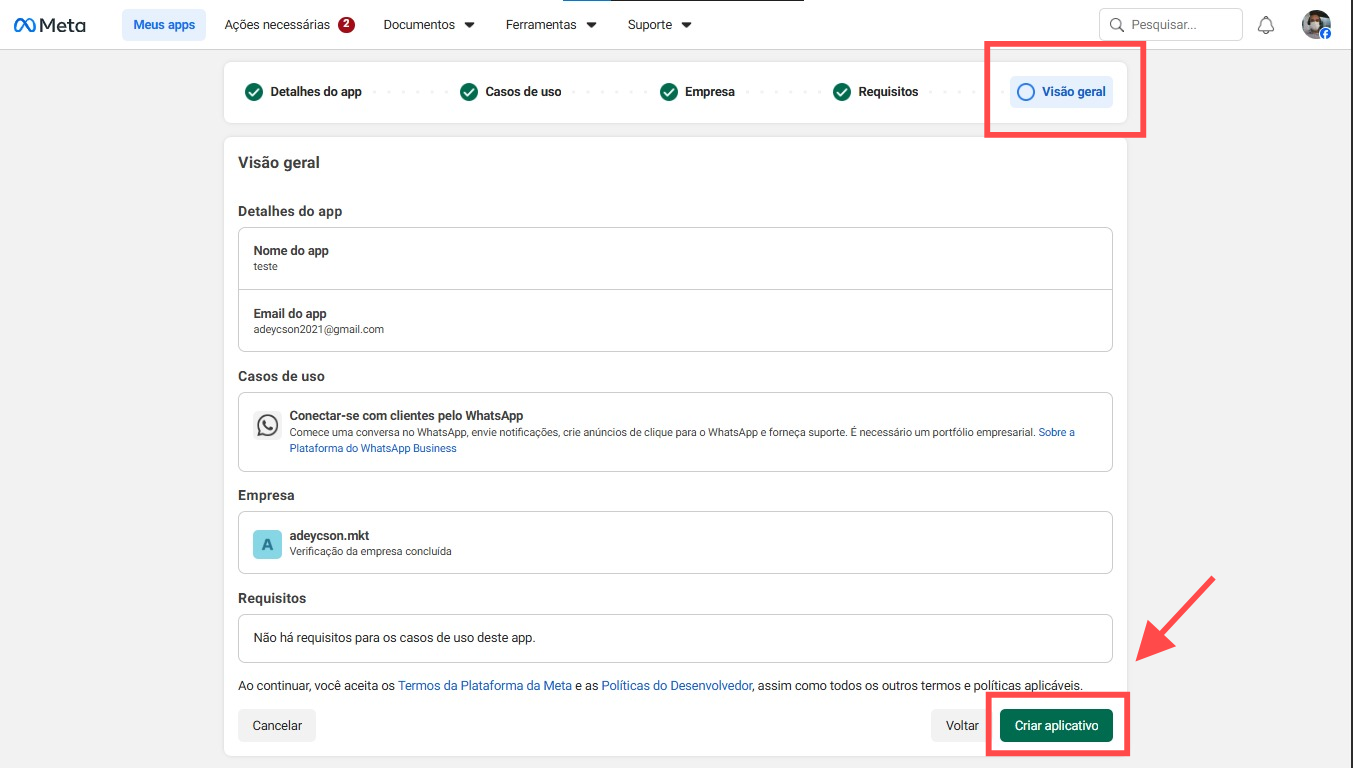Go to the Requisitos step
Image resolution: width=1353 pixels, height=768 pixels.
tap(876, 92)
